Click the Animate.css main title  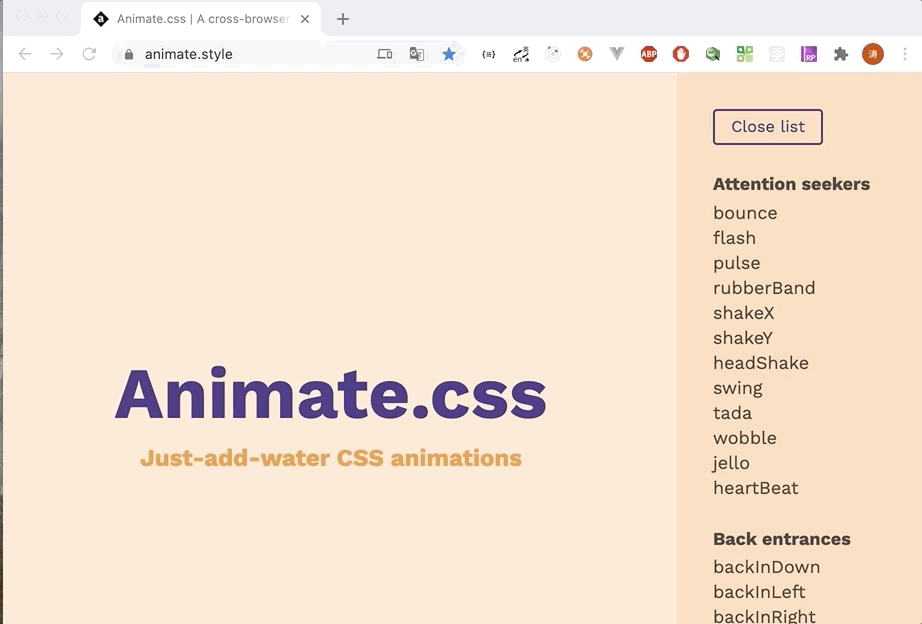pyautogui.click(x=330, y=393)
